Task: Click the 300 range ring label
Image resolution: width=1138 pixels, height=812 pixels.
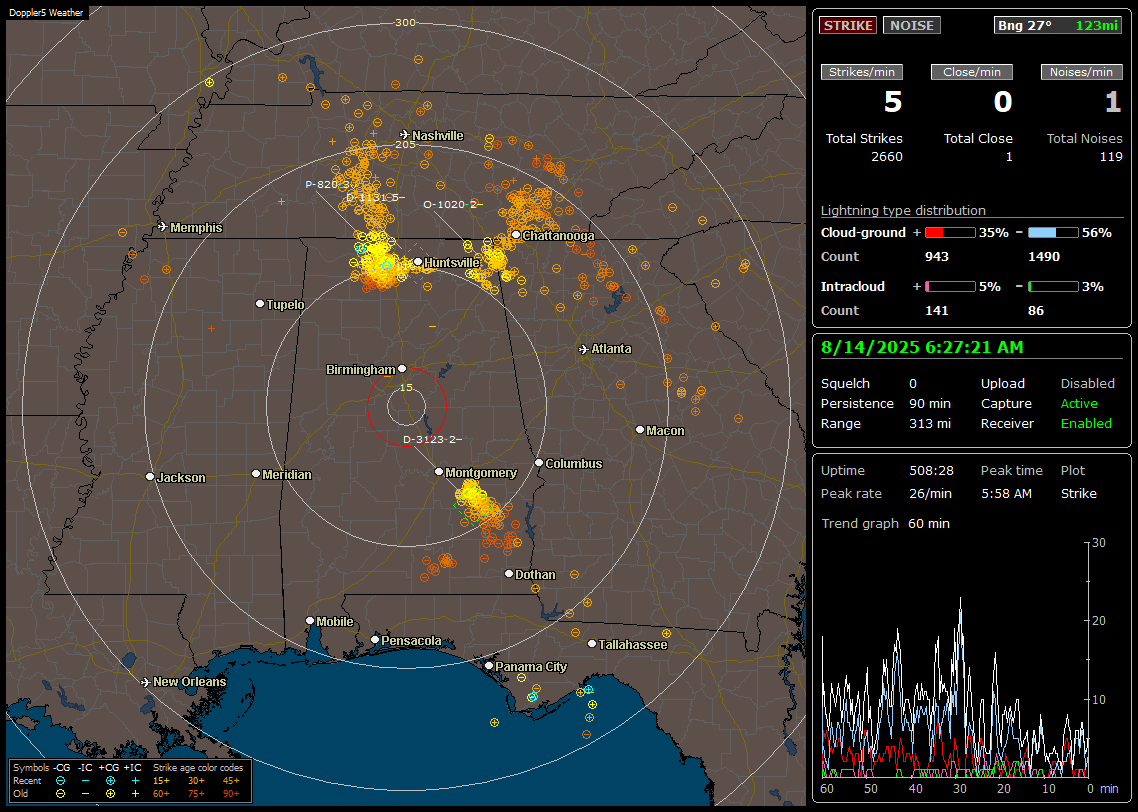Action: point(405,22)
